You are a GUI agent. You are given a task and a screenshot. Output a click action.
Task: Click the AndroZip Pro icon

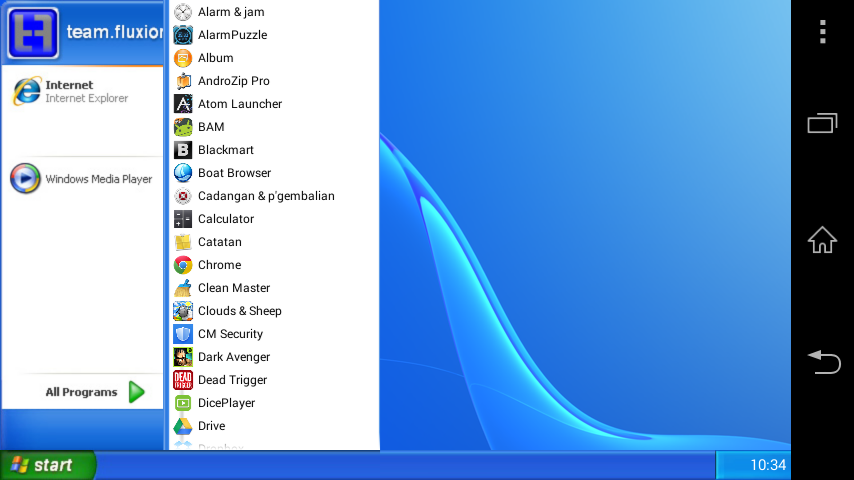(x=183, y=81)
